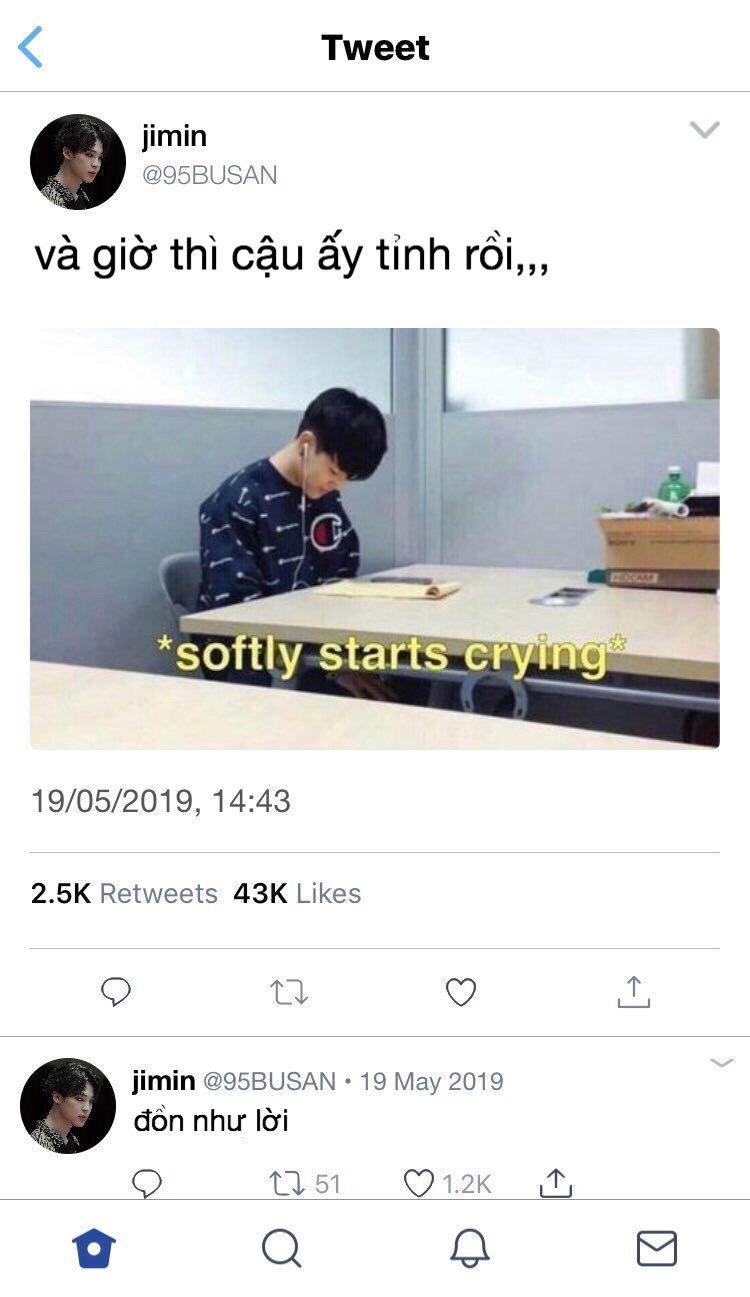
Task: Expand options chevron on the reply tweet
Action: (x=722, y=1063)
